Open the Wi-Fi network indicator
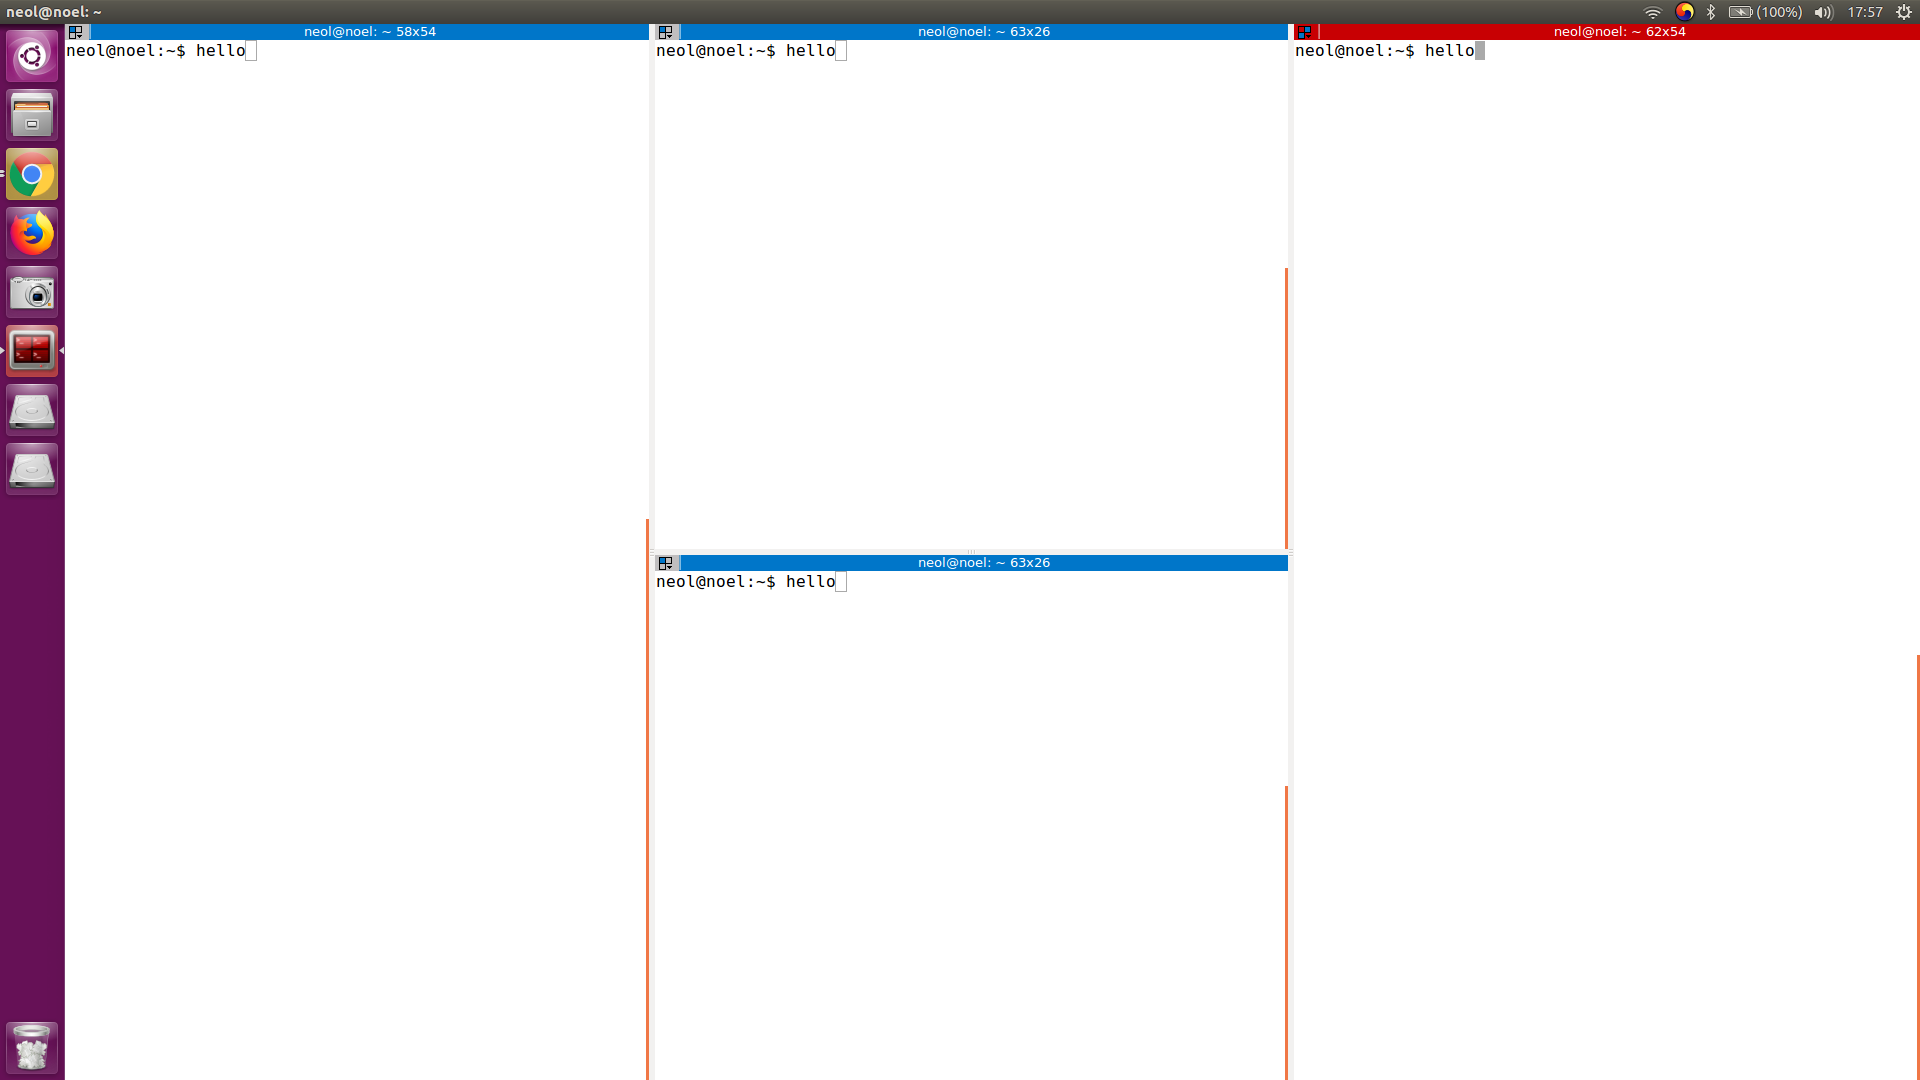The width and height of the screenshot is (1920, 1080). point(1652,12)
